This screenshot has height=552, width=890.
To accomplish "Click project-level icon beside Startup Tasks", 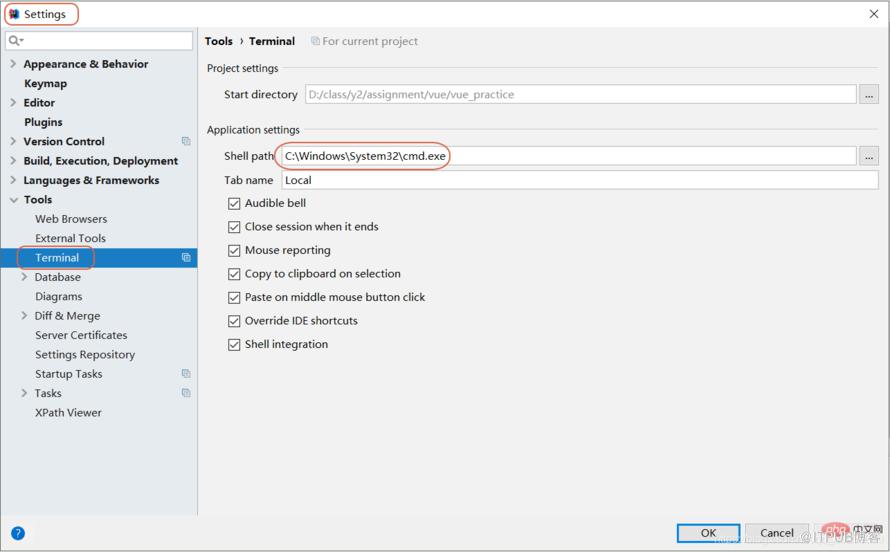I will [186, 373].
